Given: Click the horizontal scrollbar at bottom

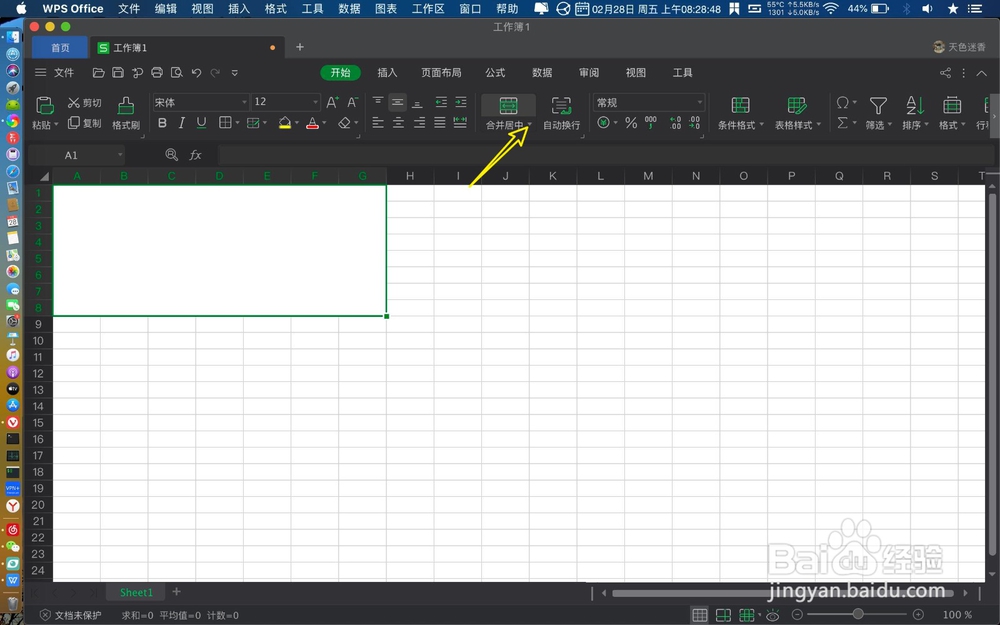Looking at the screenshot, I should click(x=783, y=593).
